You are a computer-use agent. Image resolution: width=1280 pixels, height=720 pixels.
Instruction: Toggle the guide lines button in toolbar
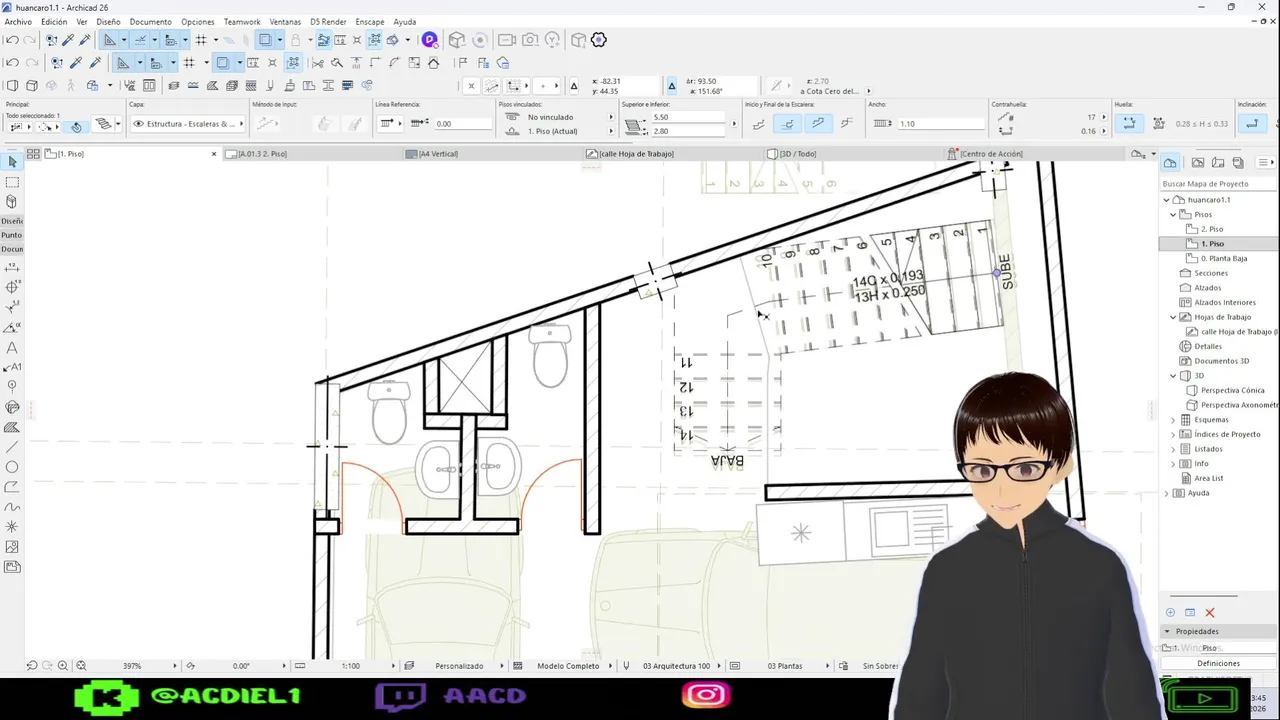click(140, 40)
